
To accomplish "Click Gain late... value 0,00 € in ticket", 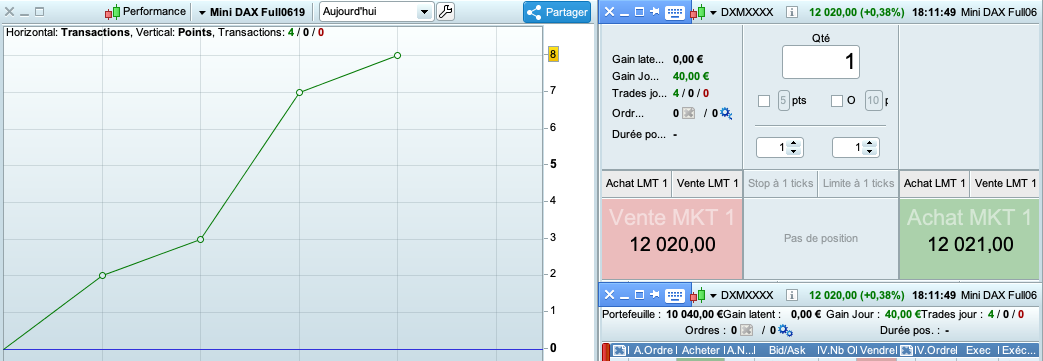I will tap(688, 59).
